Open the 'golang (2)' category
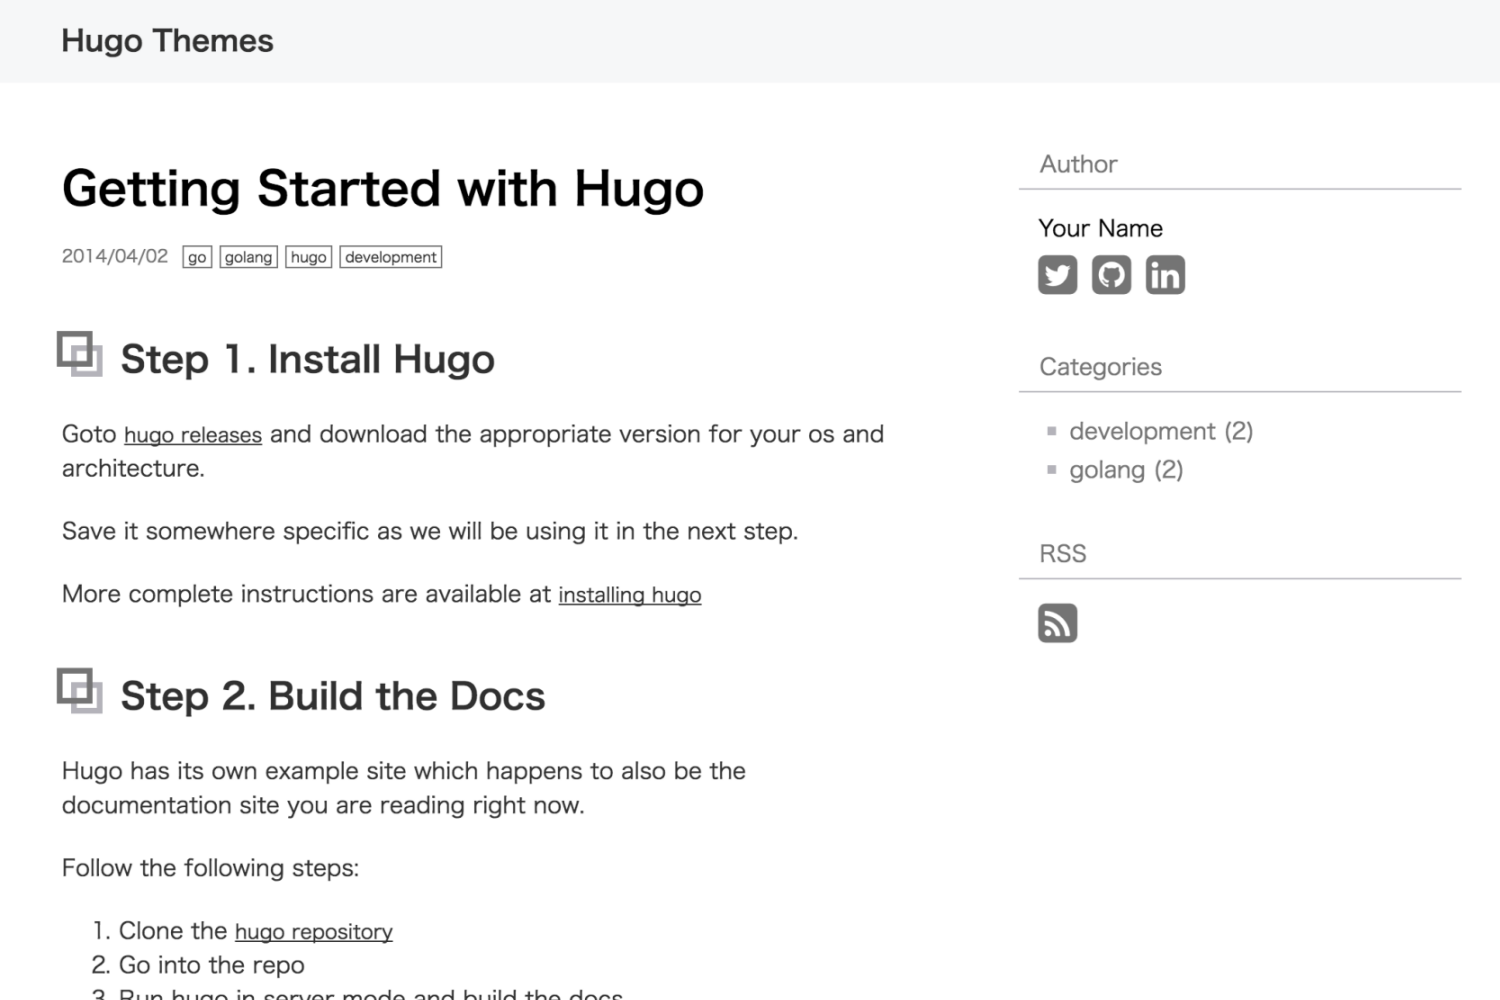The width and height of the screenshot is (1500, 1000). tap(1126, 470)
